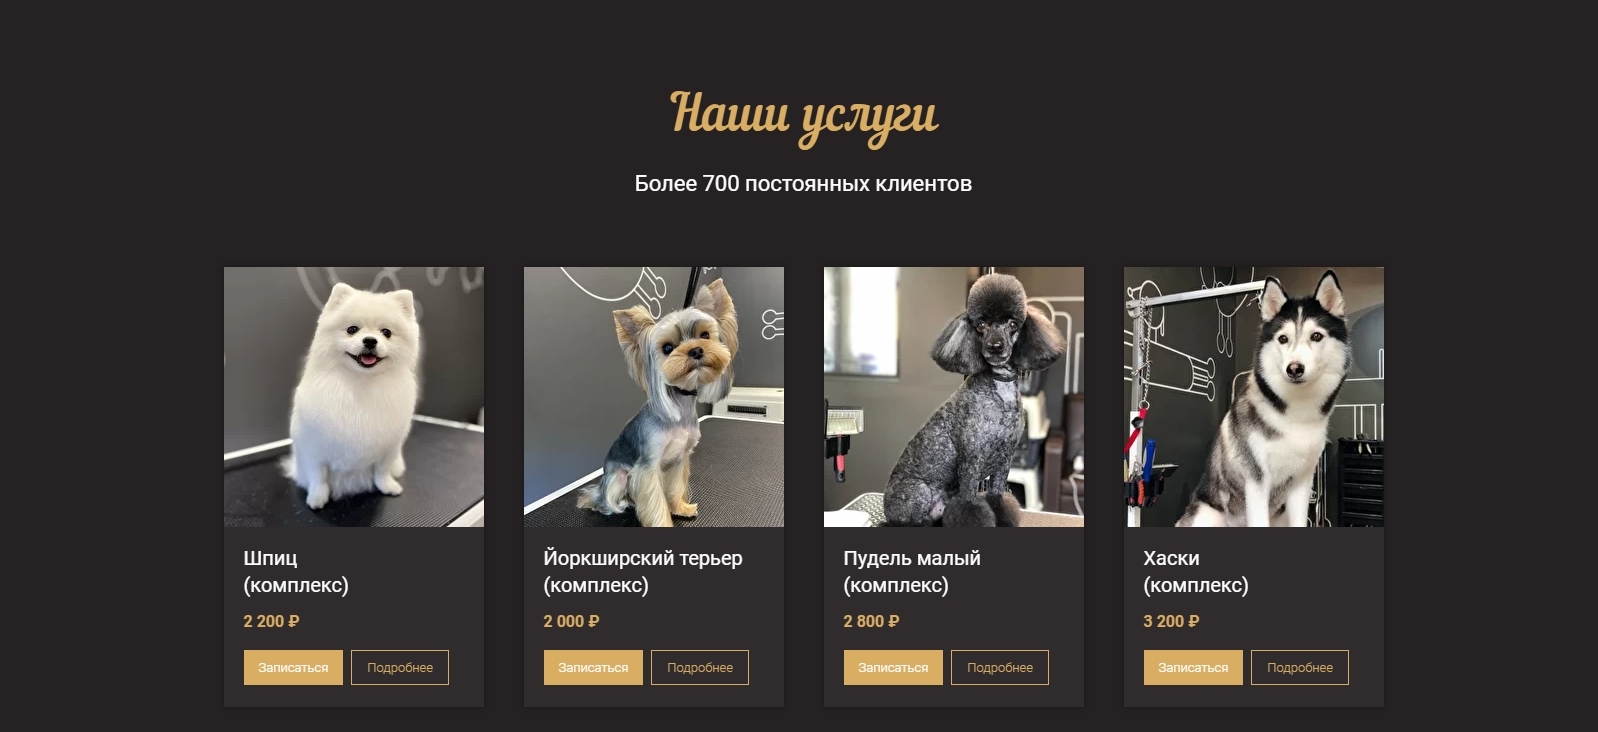Screen dimensions: 1598x732
Task: Open the Йоркширский терьер (комплекс) title
Action: pos(643,572)
